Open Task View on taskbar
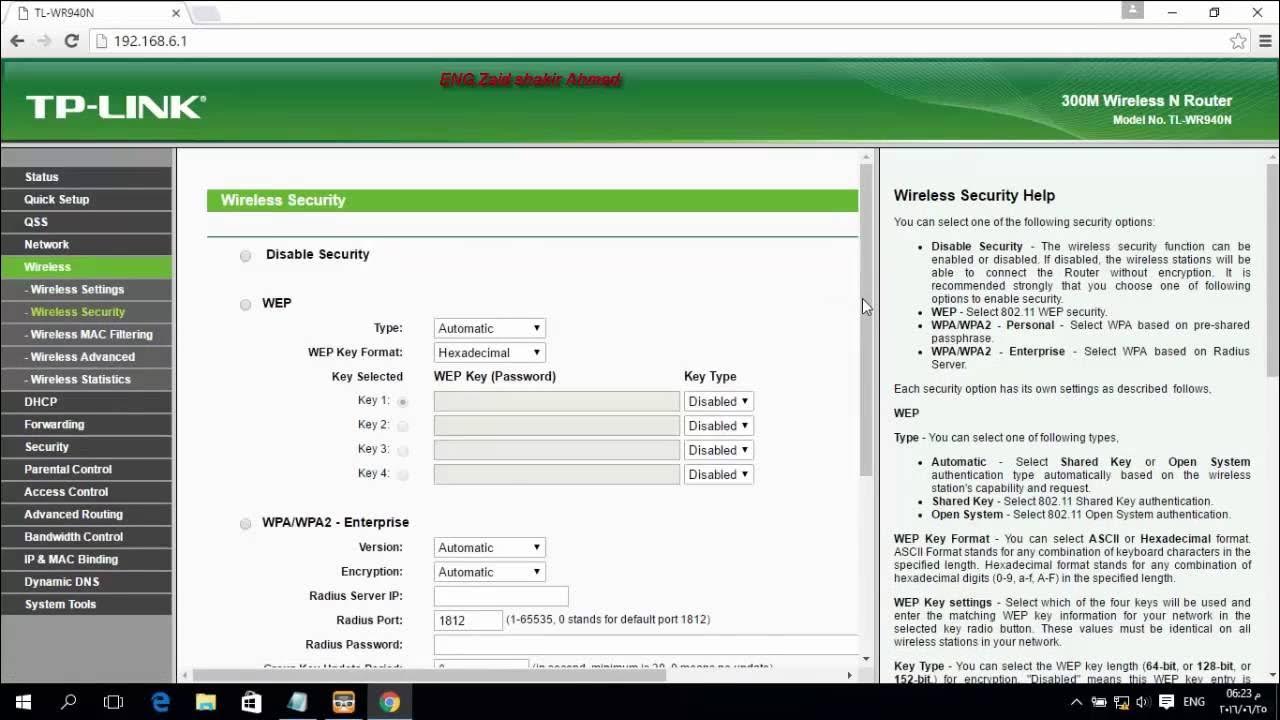The width and height of the screenshot is (1280, 720). tap(113, 702)
